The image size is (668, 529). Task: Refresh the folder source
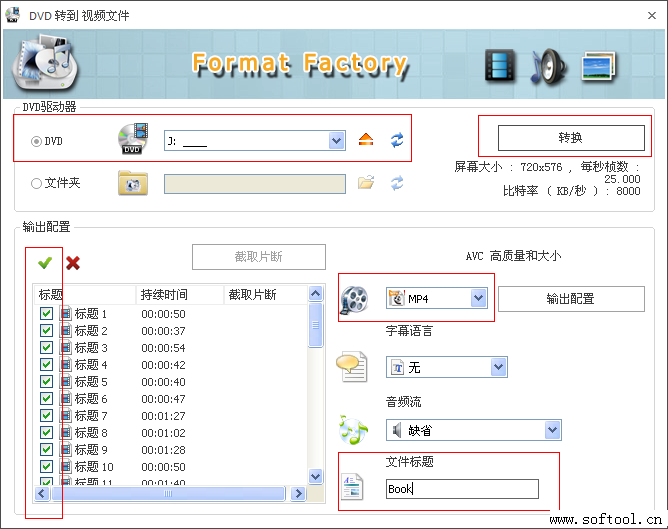pos(397,183)
